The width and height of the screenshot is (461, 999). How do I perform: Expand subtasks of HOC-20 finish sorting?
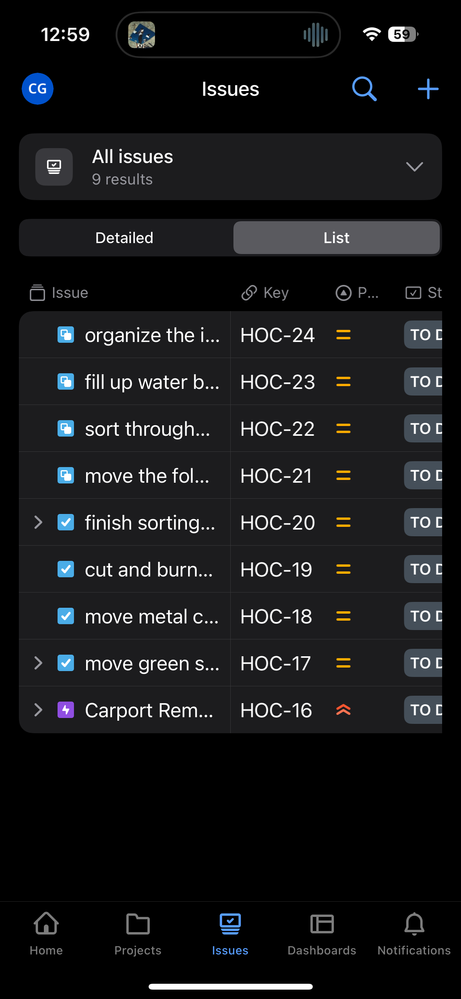(x=38, y=522)
